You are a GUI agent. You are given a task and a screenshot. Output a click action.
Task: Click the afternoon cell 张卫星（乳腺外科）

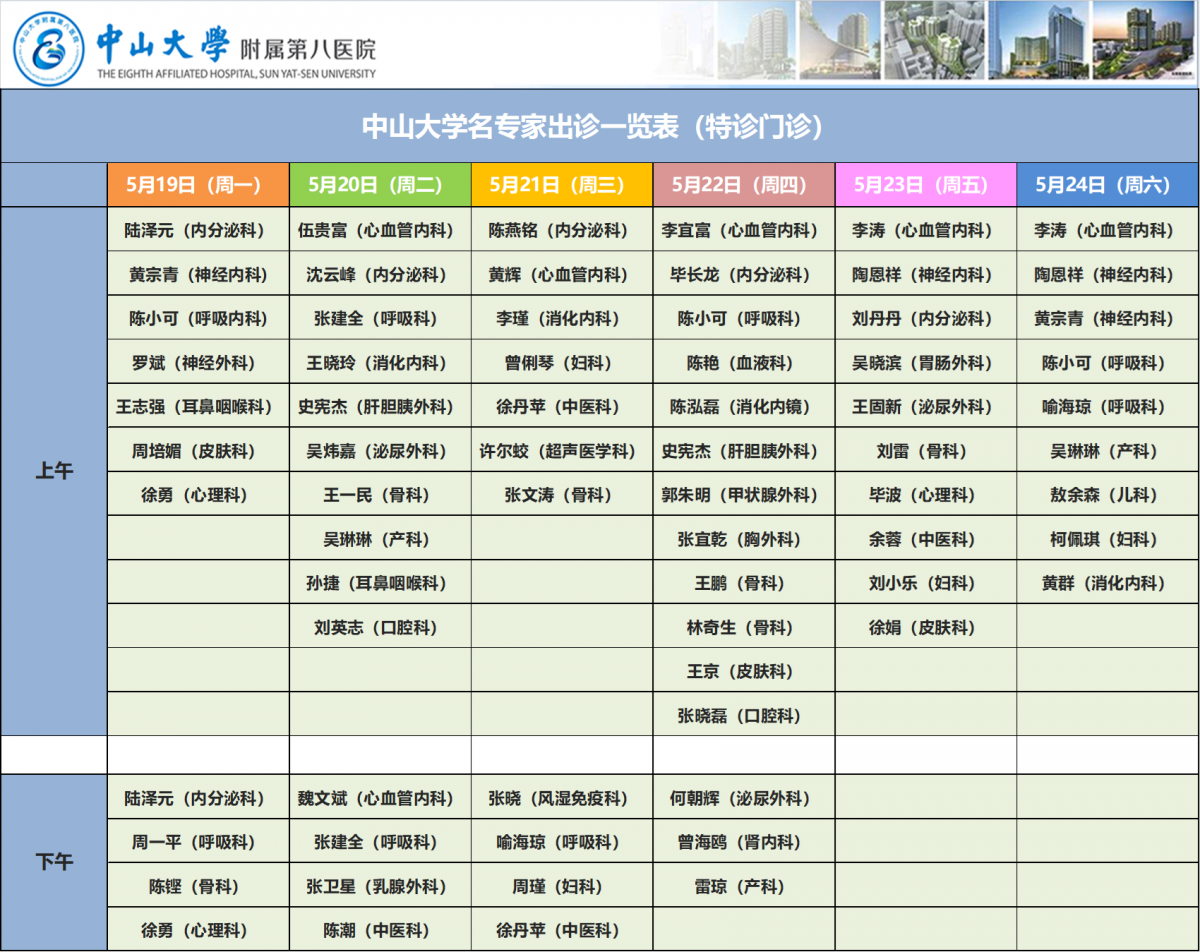point(380,886)
